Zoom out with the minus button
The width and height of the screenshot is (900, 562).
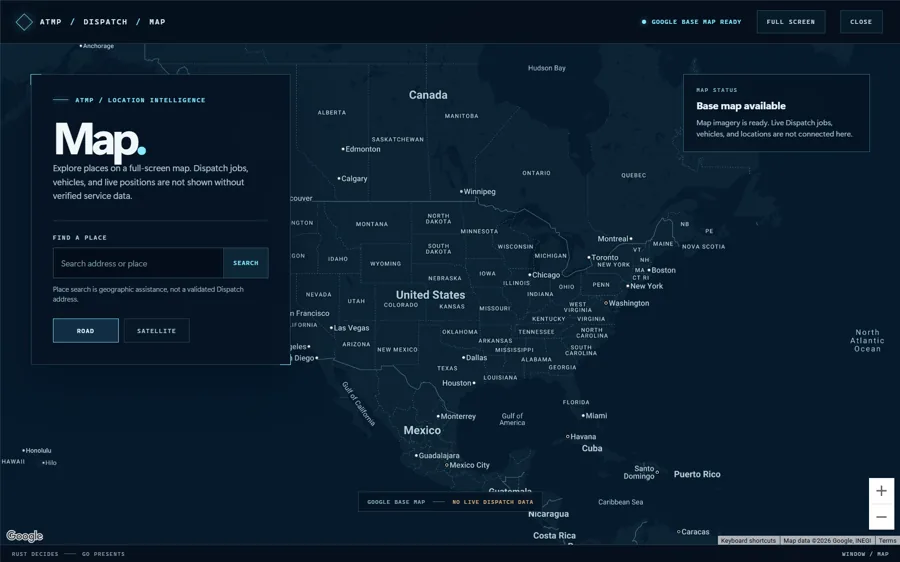[x=881, y=517]
